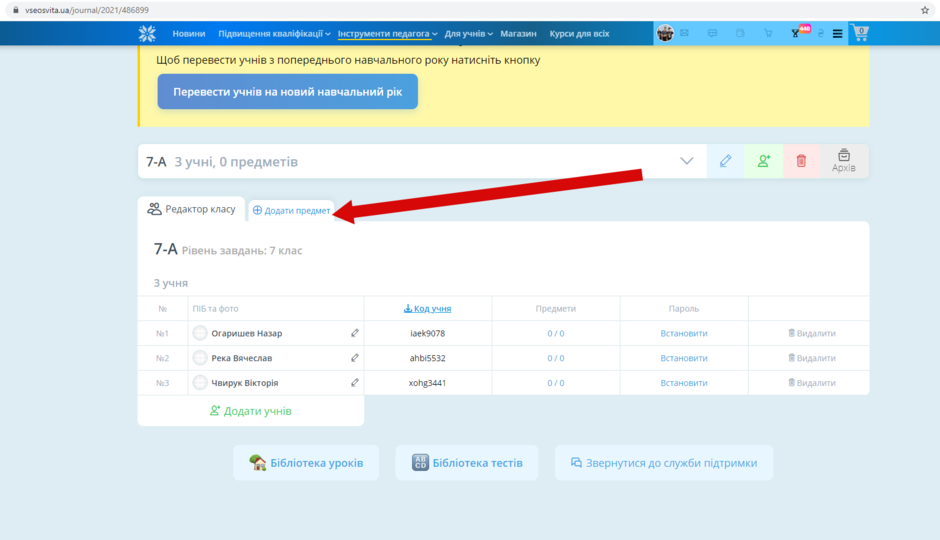This screenshot has height=540, width=940.
Task: Open Інструменти педагога dropdown menu
Action: [x=387, y=34]
